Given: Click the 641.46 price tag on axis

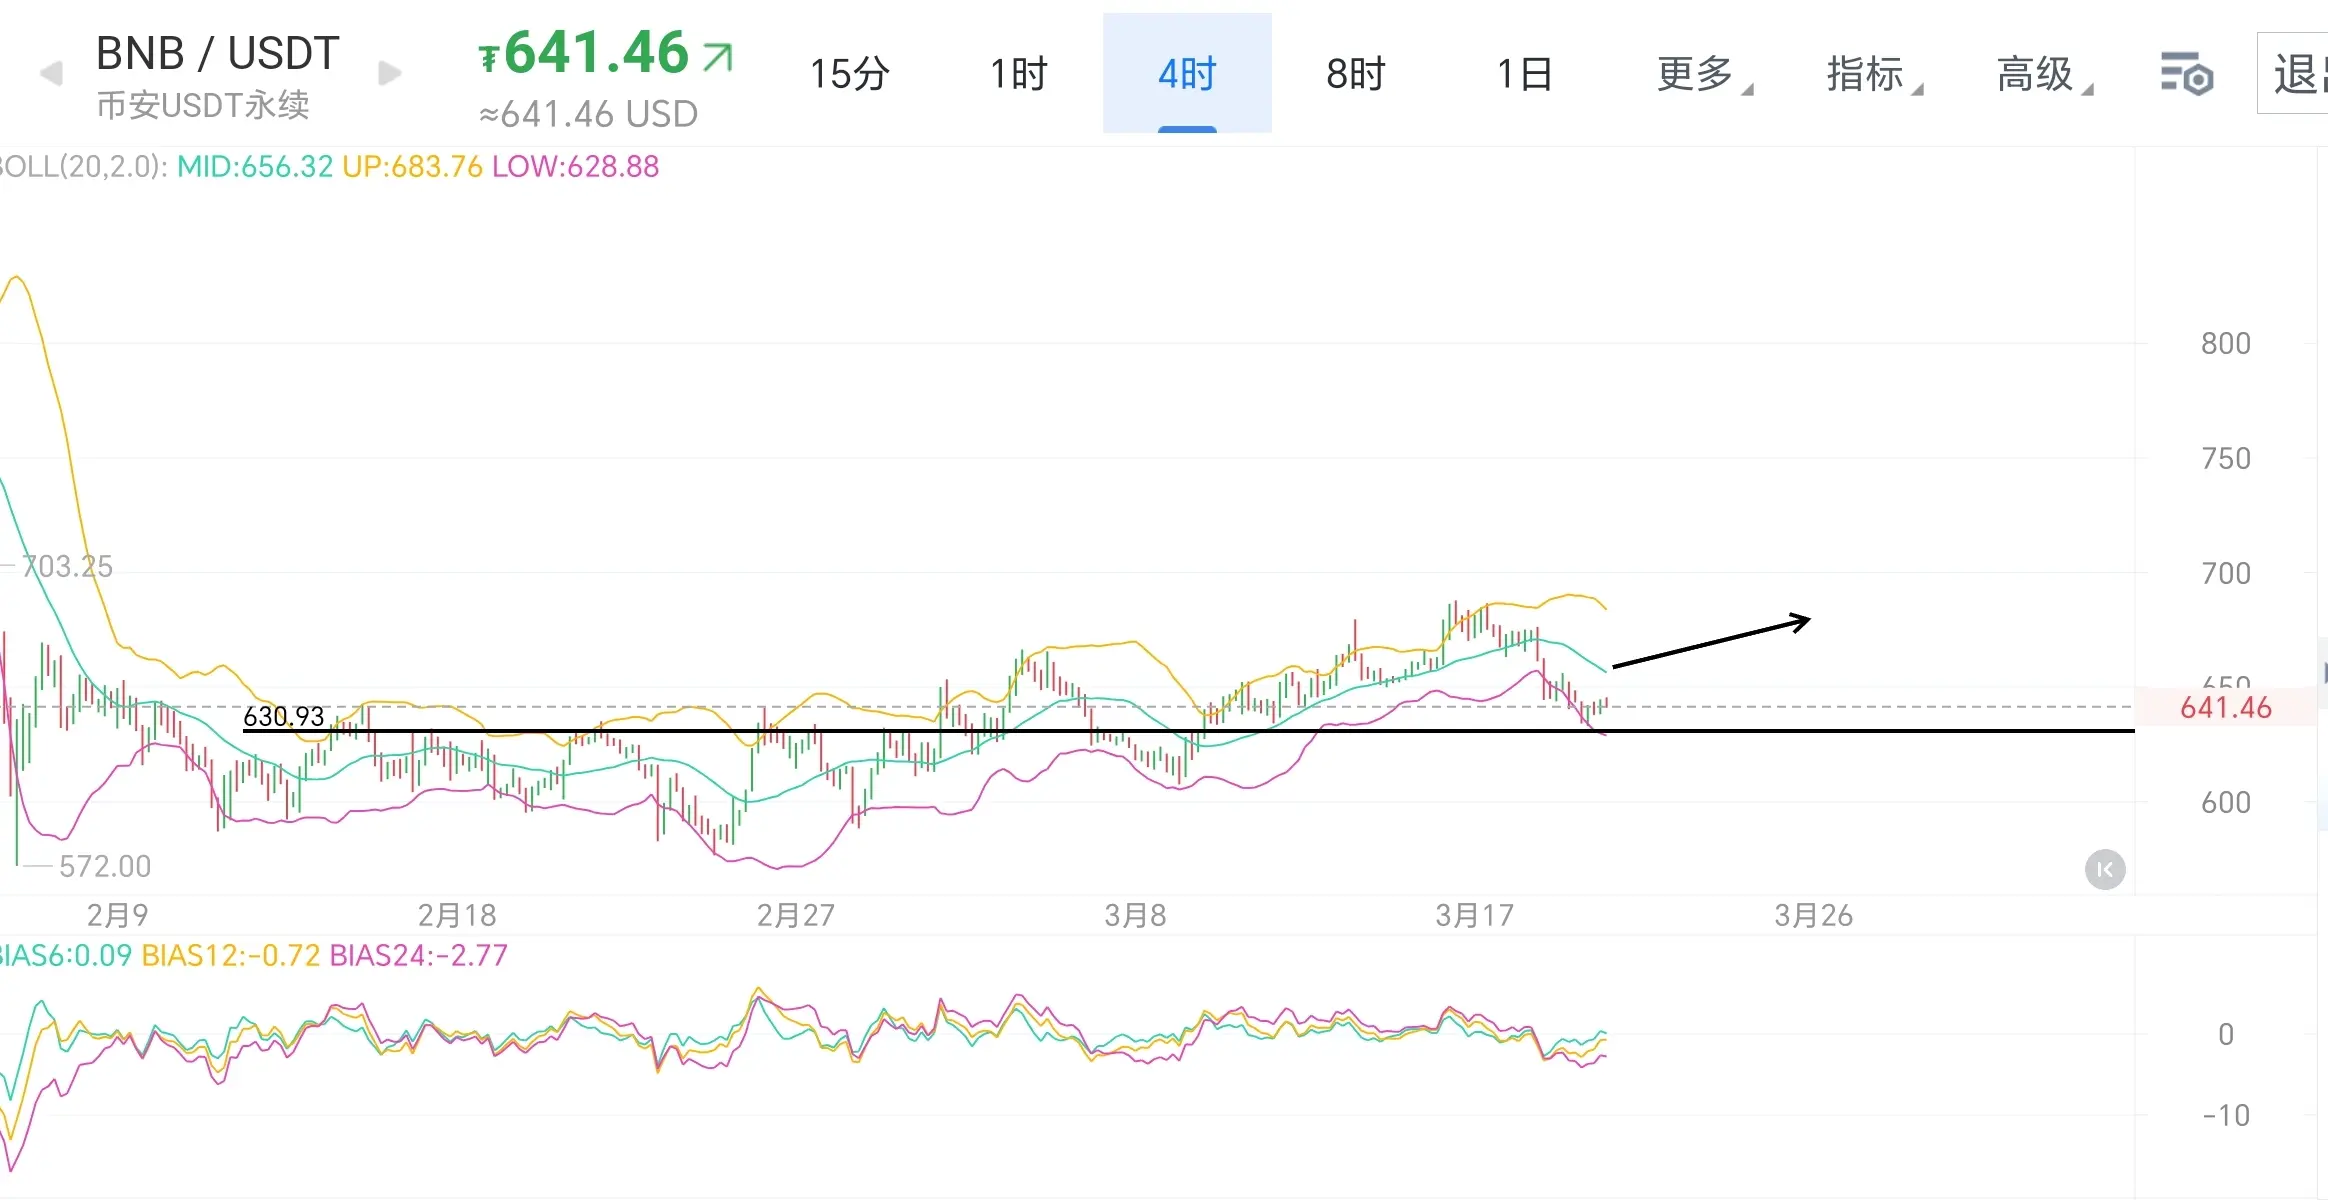Looking at the screenshot, I should click(x=2225, y=708).
